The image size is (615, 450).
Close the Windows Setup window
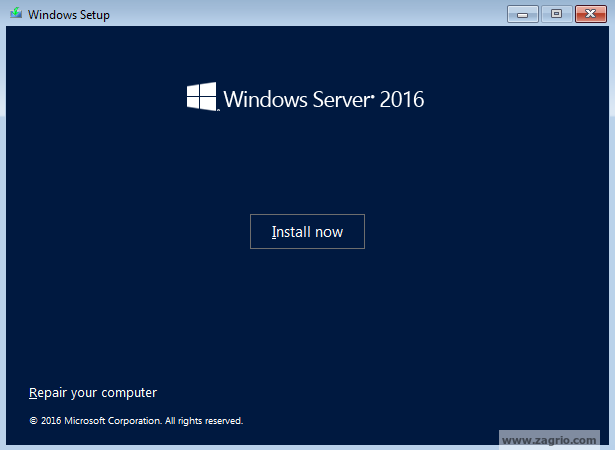pyautogui.click(x=591, y=14)
